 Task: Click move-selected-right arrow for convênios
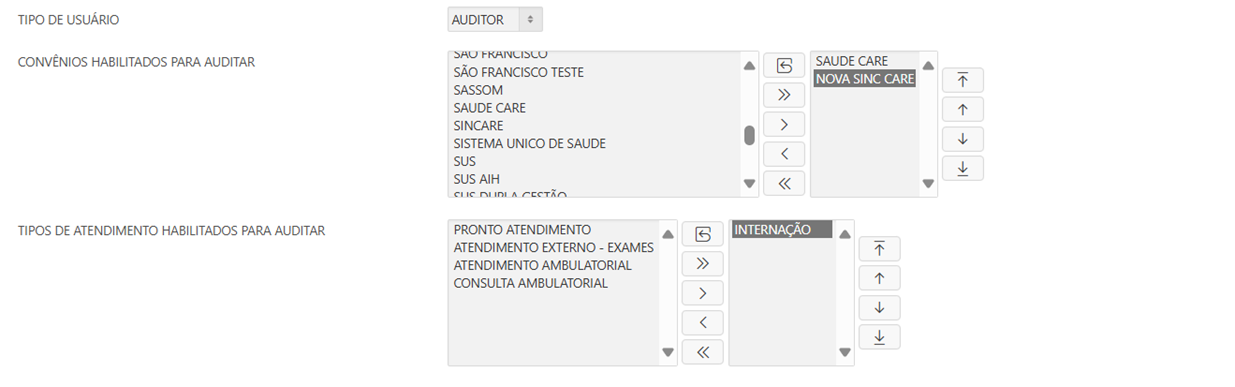[784, 124]
